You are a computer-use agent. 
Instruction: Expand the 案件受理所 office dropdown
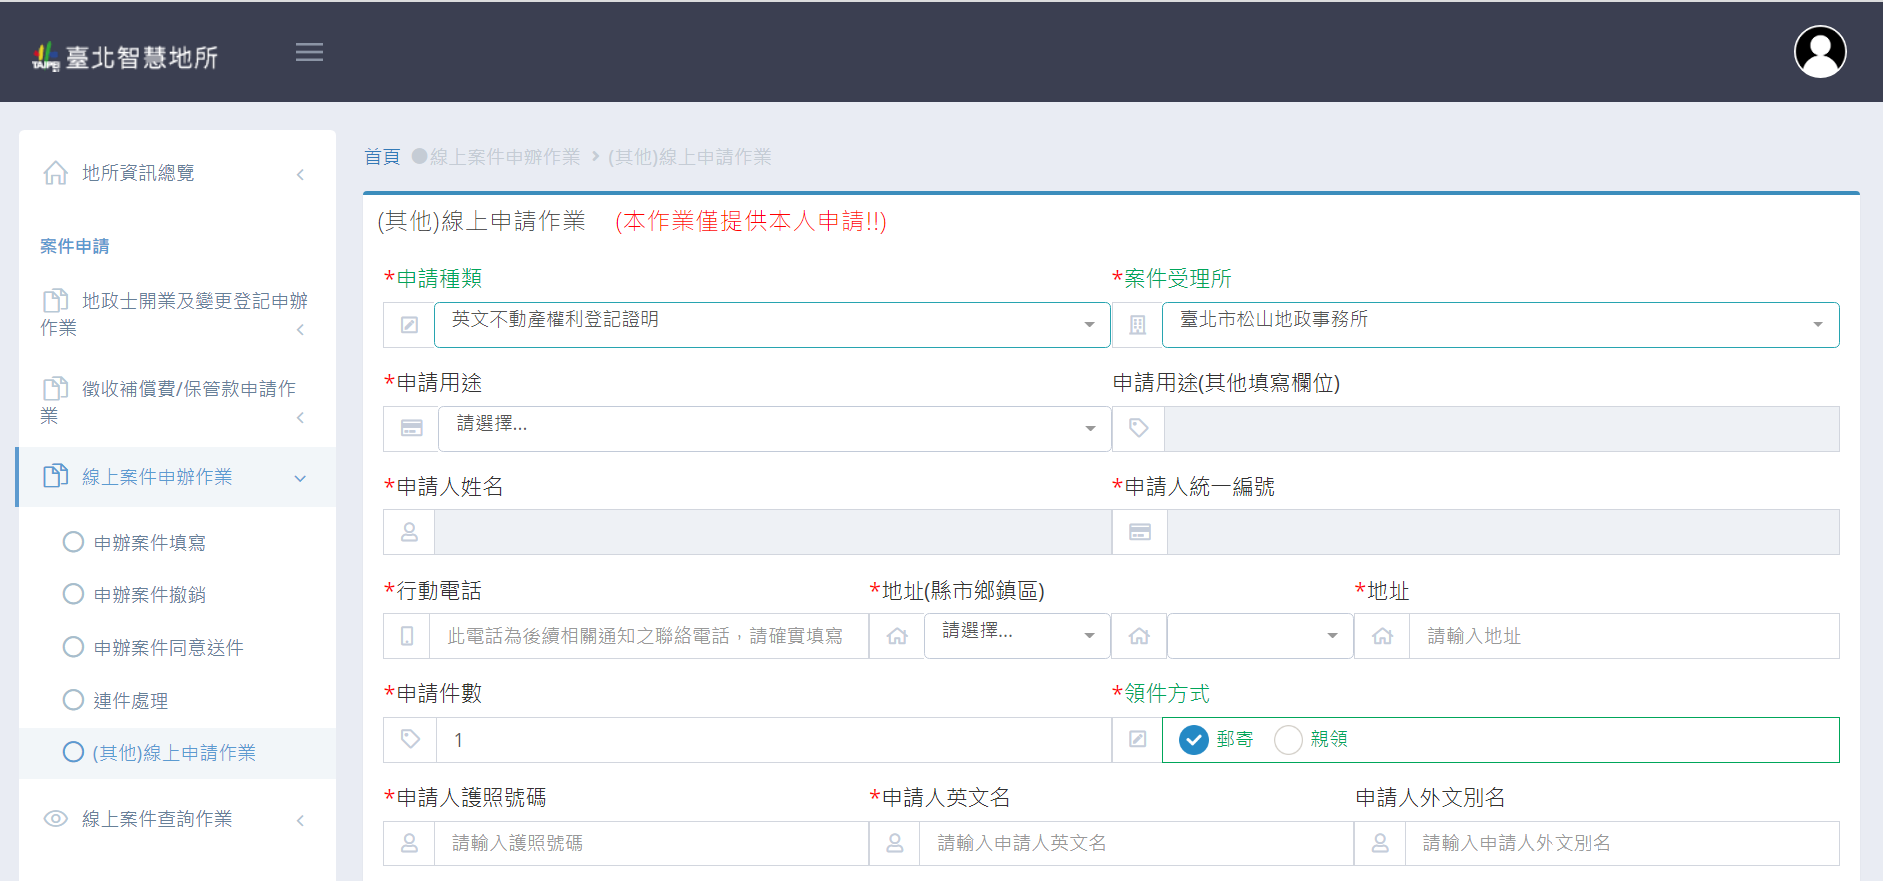[1499, 325]
